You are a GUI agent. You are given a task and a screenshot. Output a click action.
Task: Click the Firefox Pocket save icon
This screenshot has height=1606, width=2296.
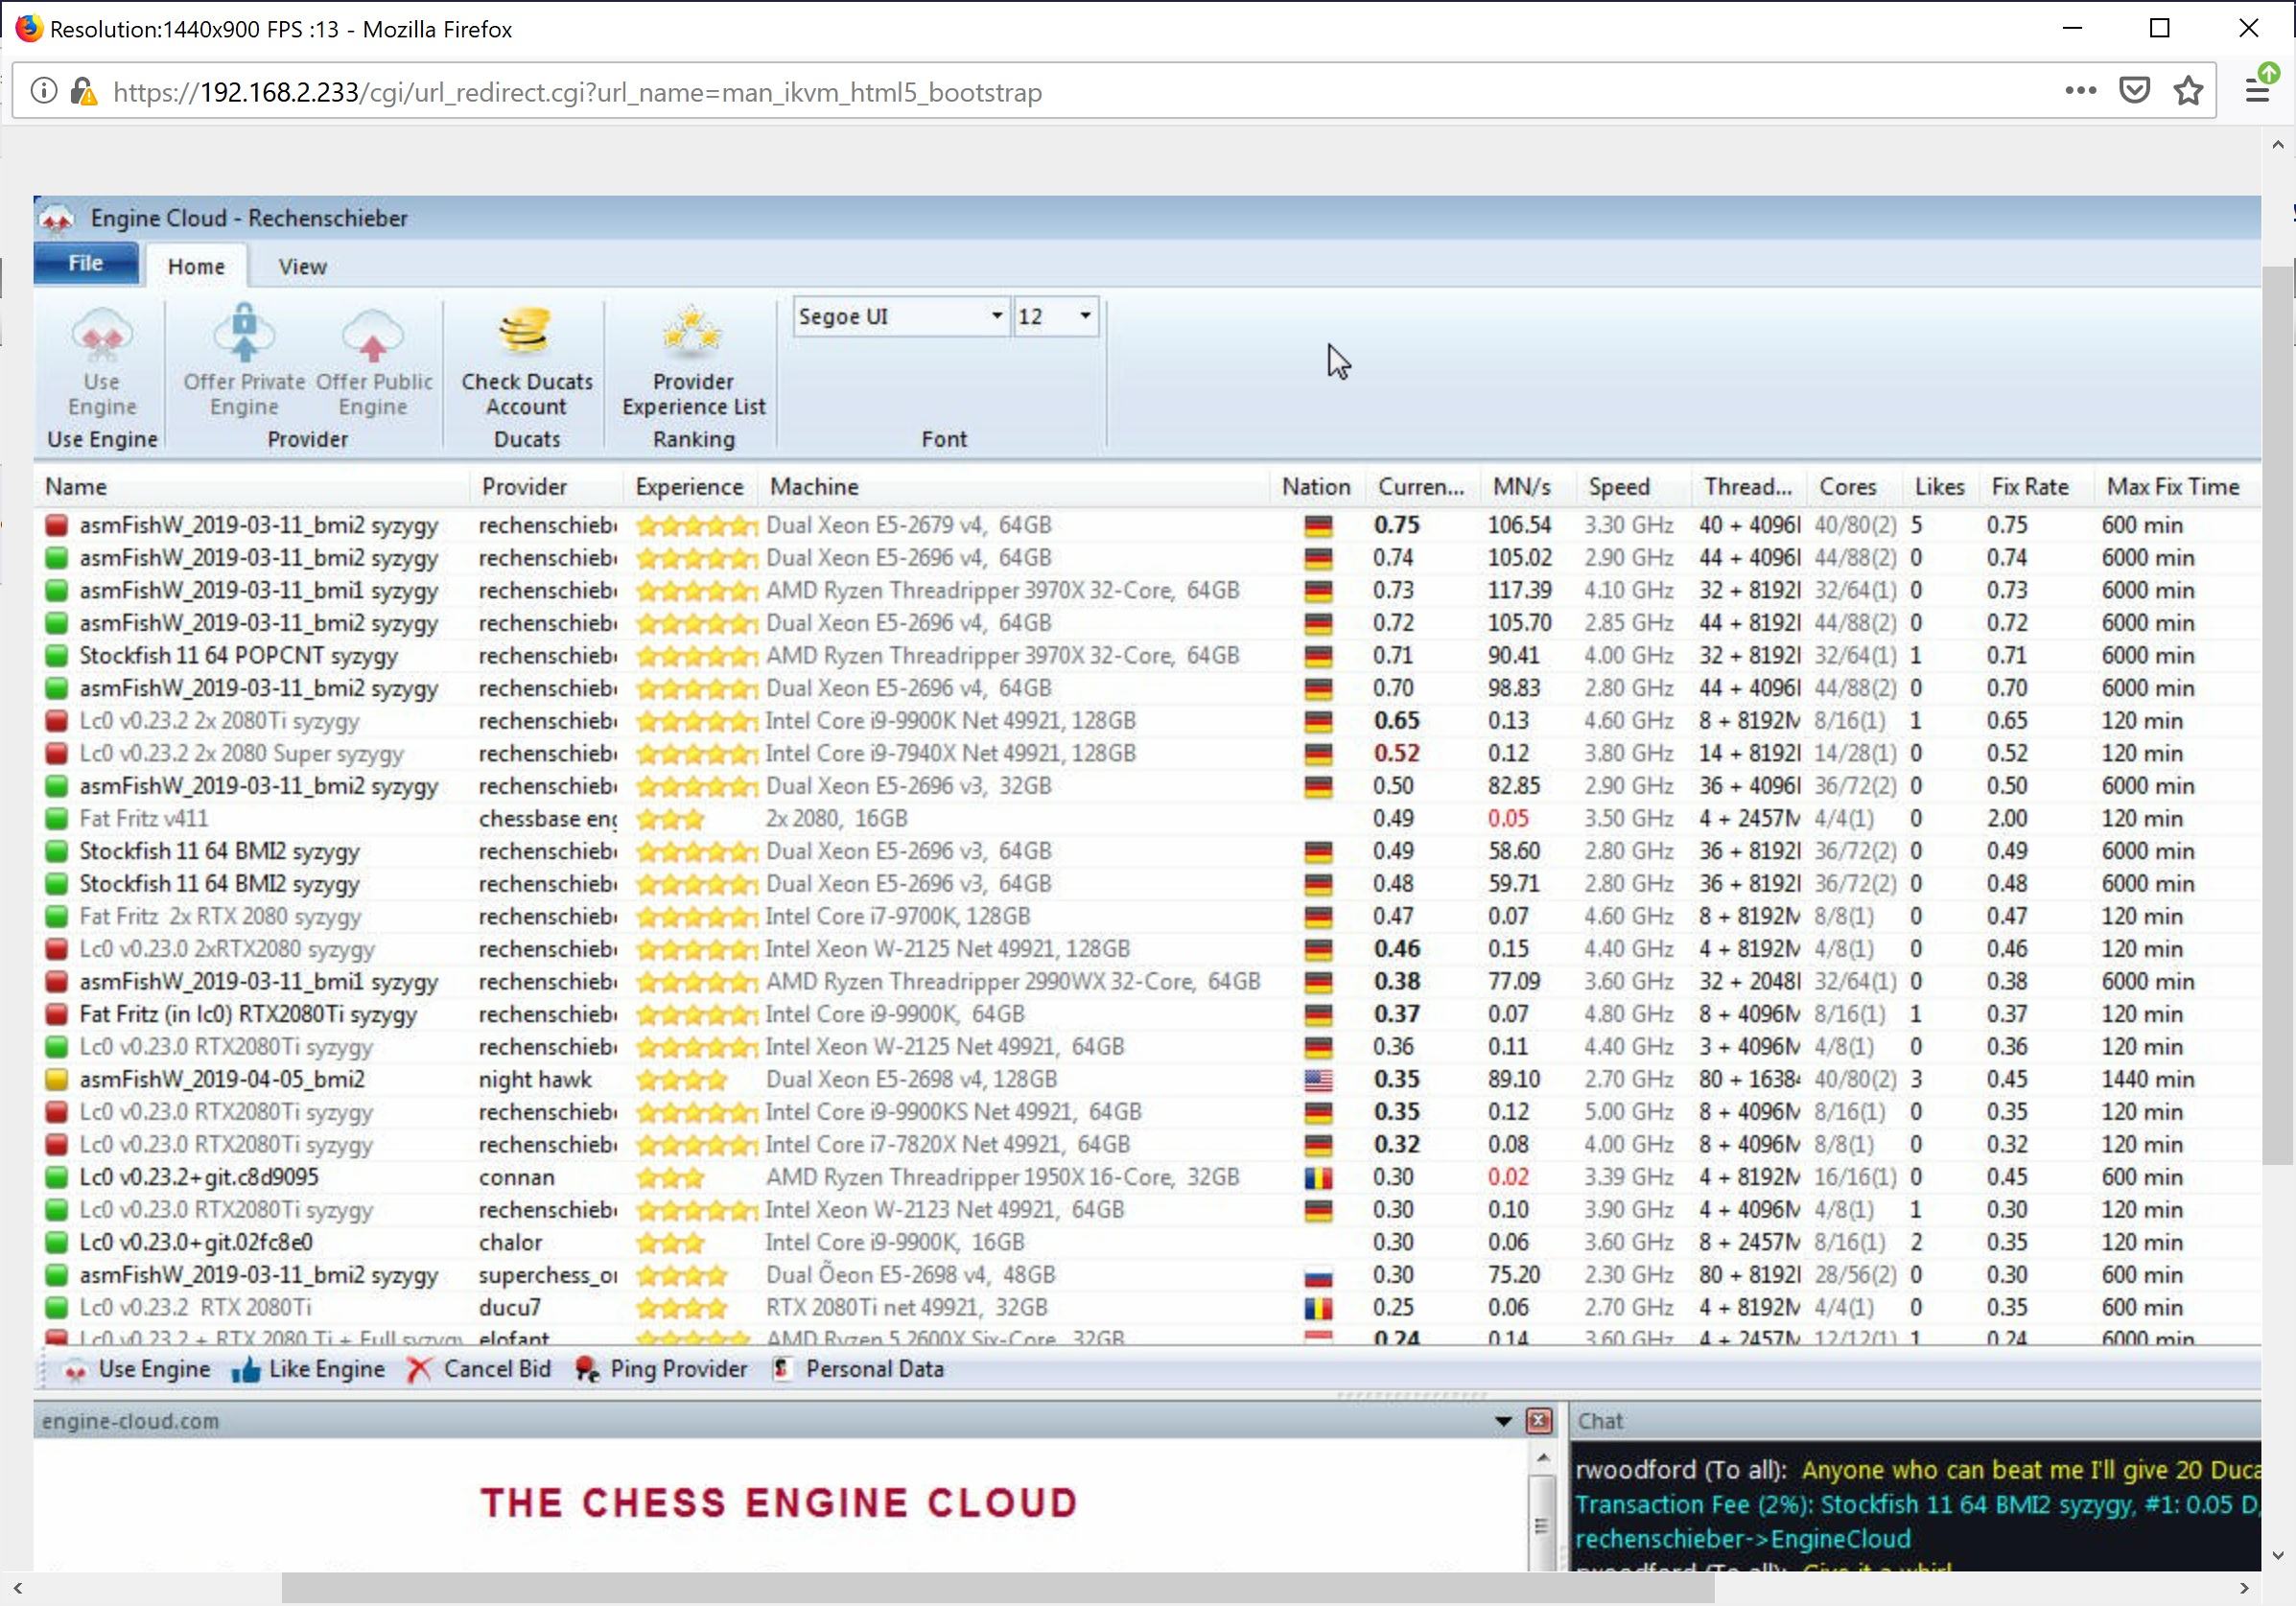pos(2134,91)
